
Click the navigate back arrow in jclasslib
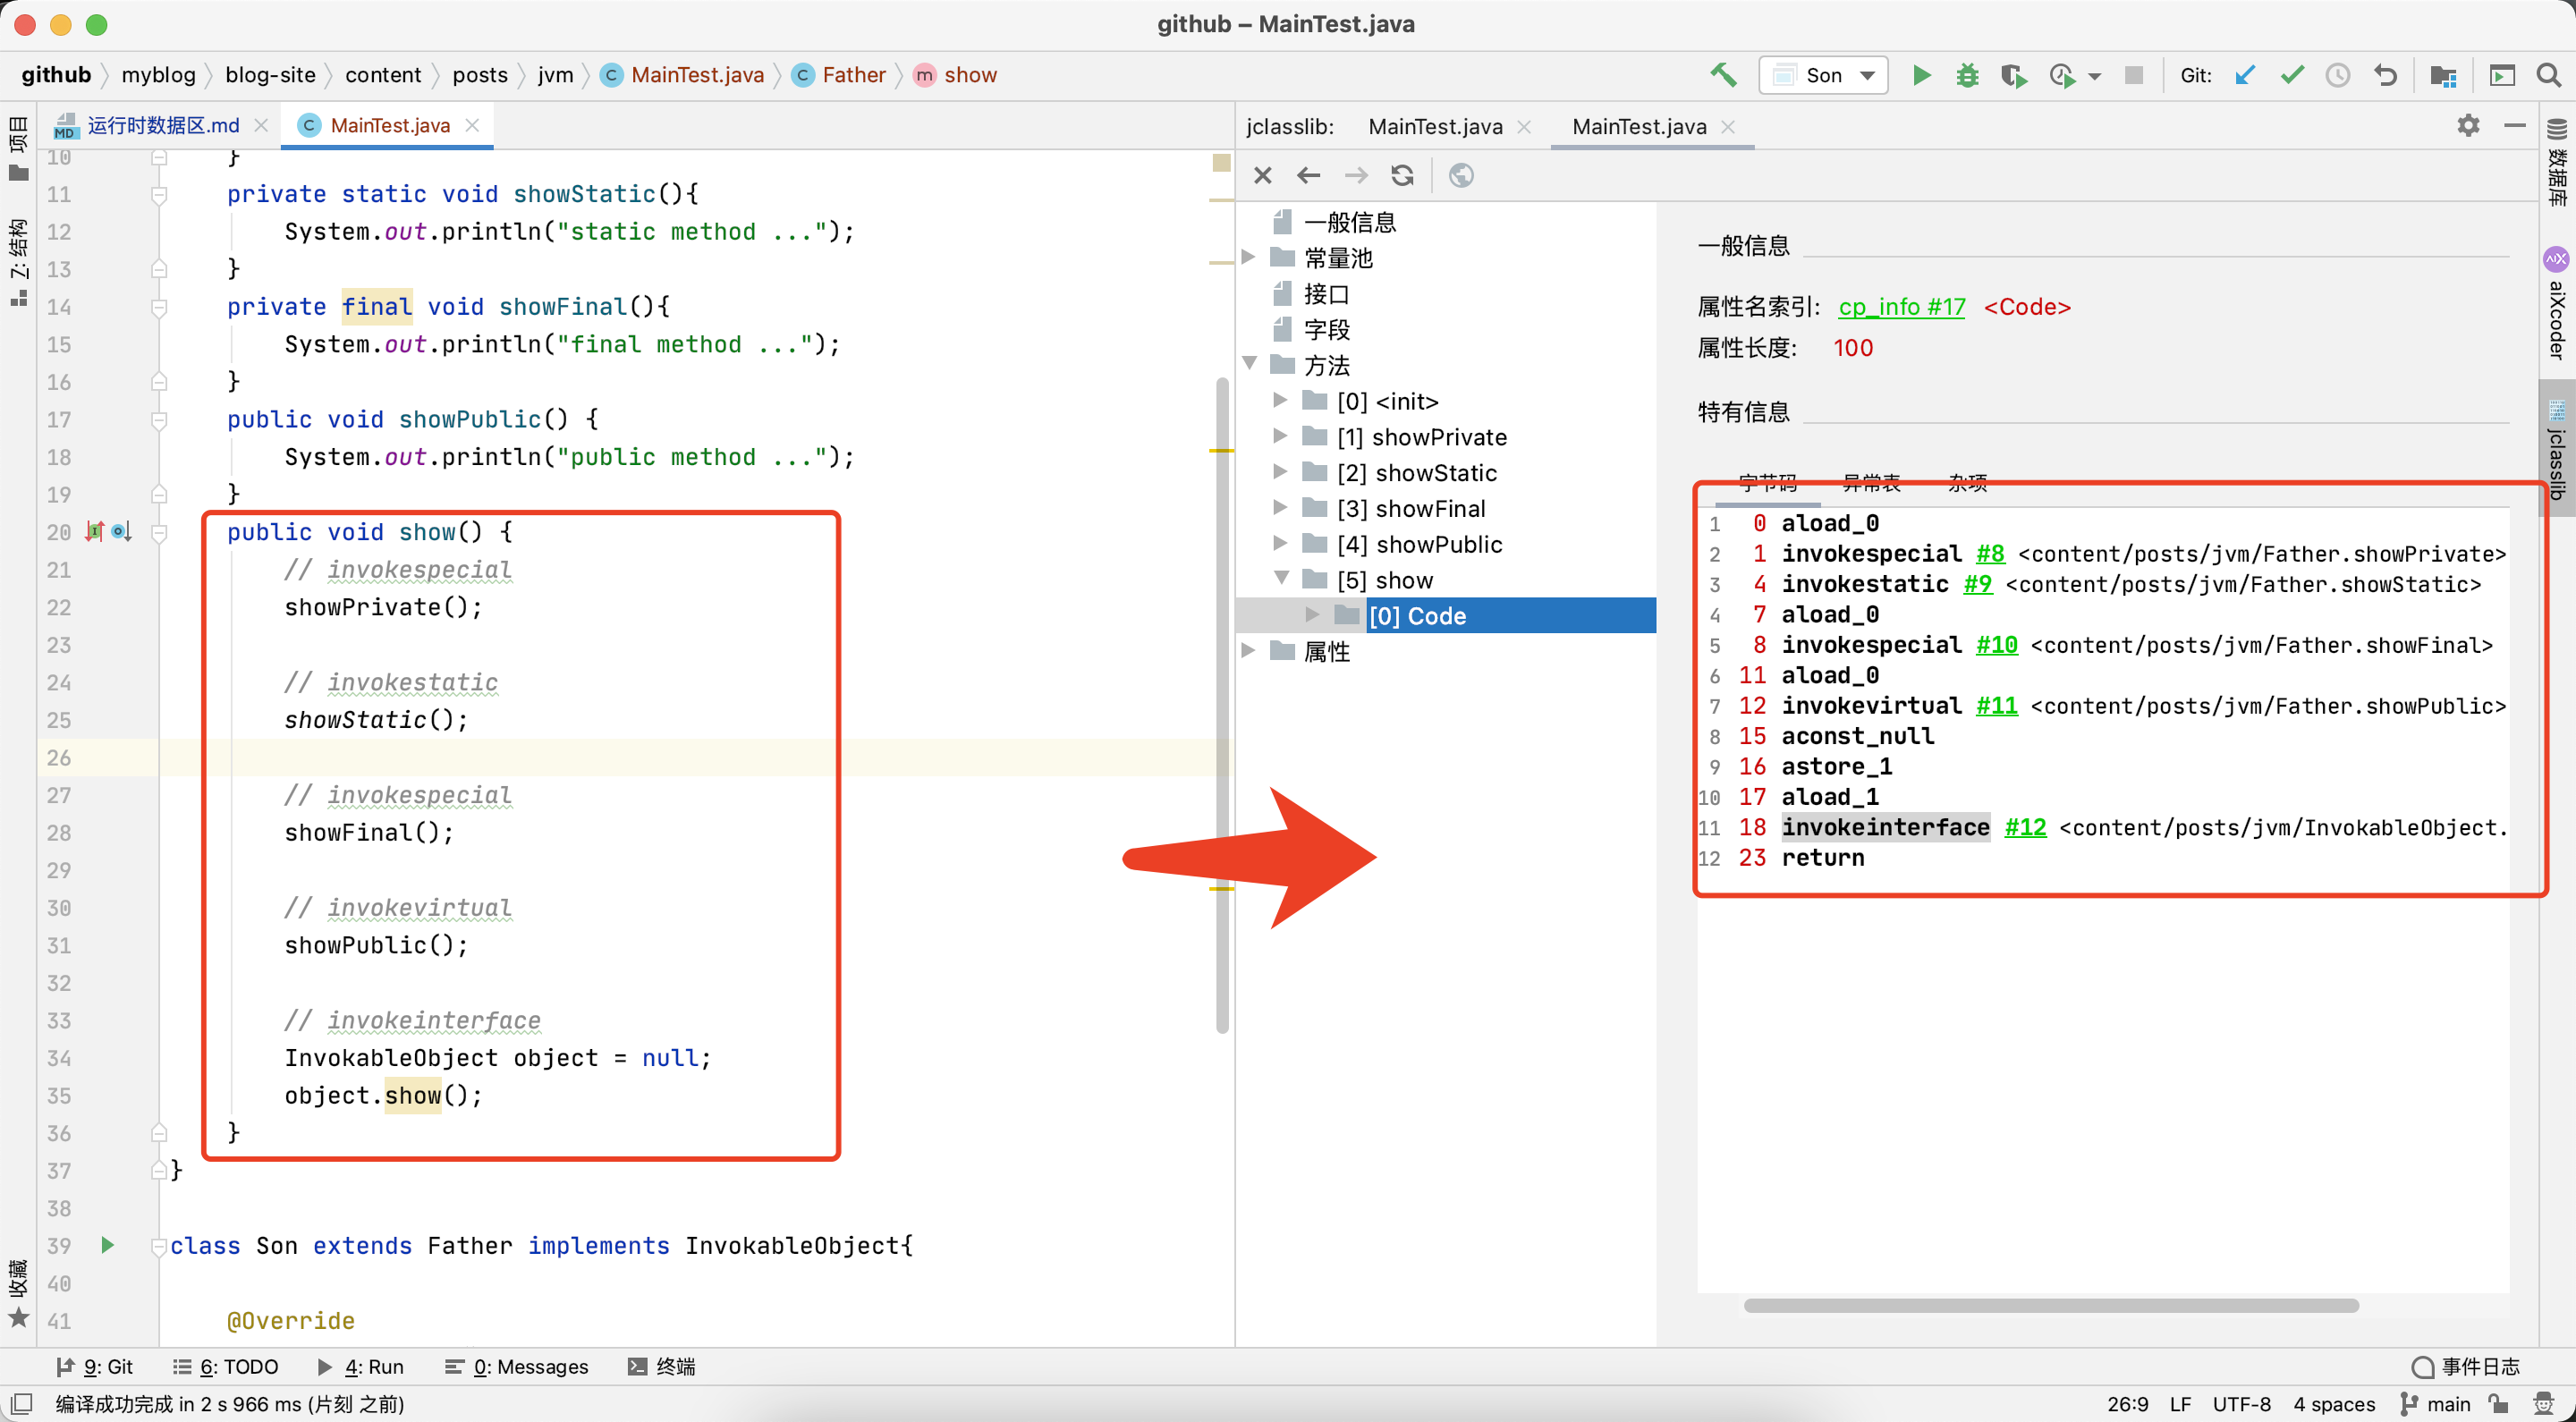[x=1309, y=175]
